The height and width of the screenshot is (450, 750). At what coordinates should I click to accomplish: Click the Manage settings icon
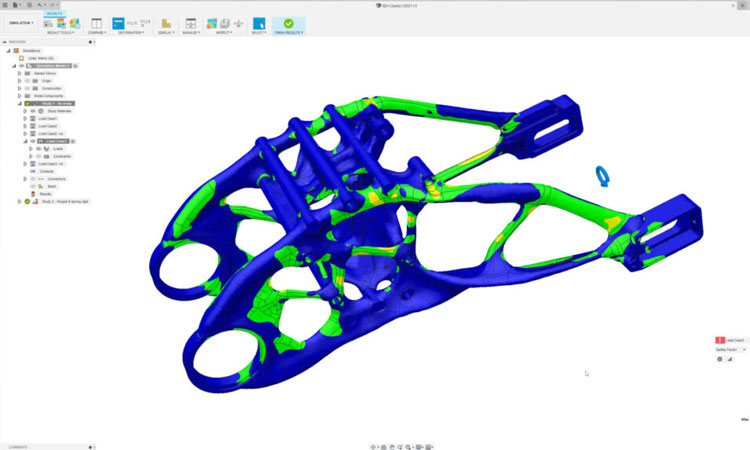(191, 23)
